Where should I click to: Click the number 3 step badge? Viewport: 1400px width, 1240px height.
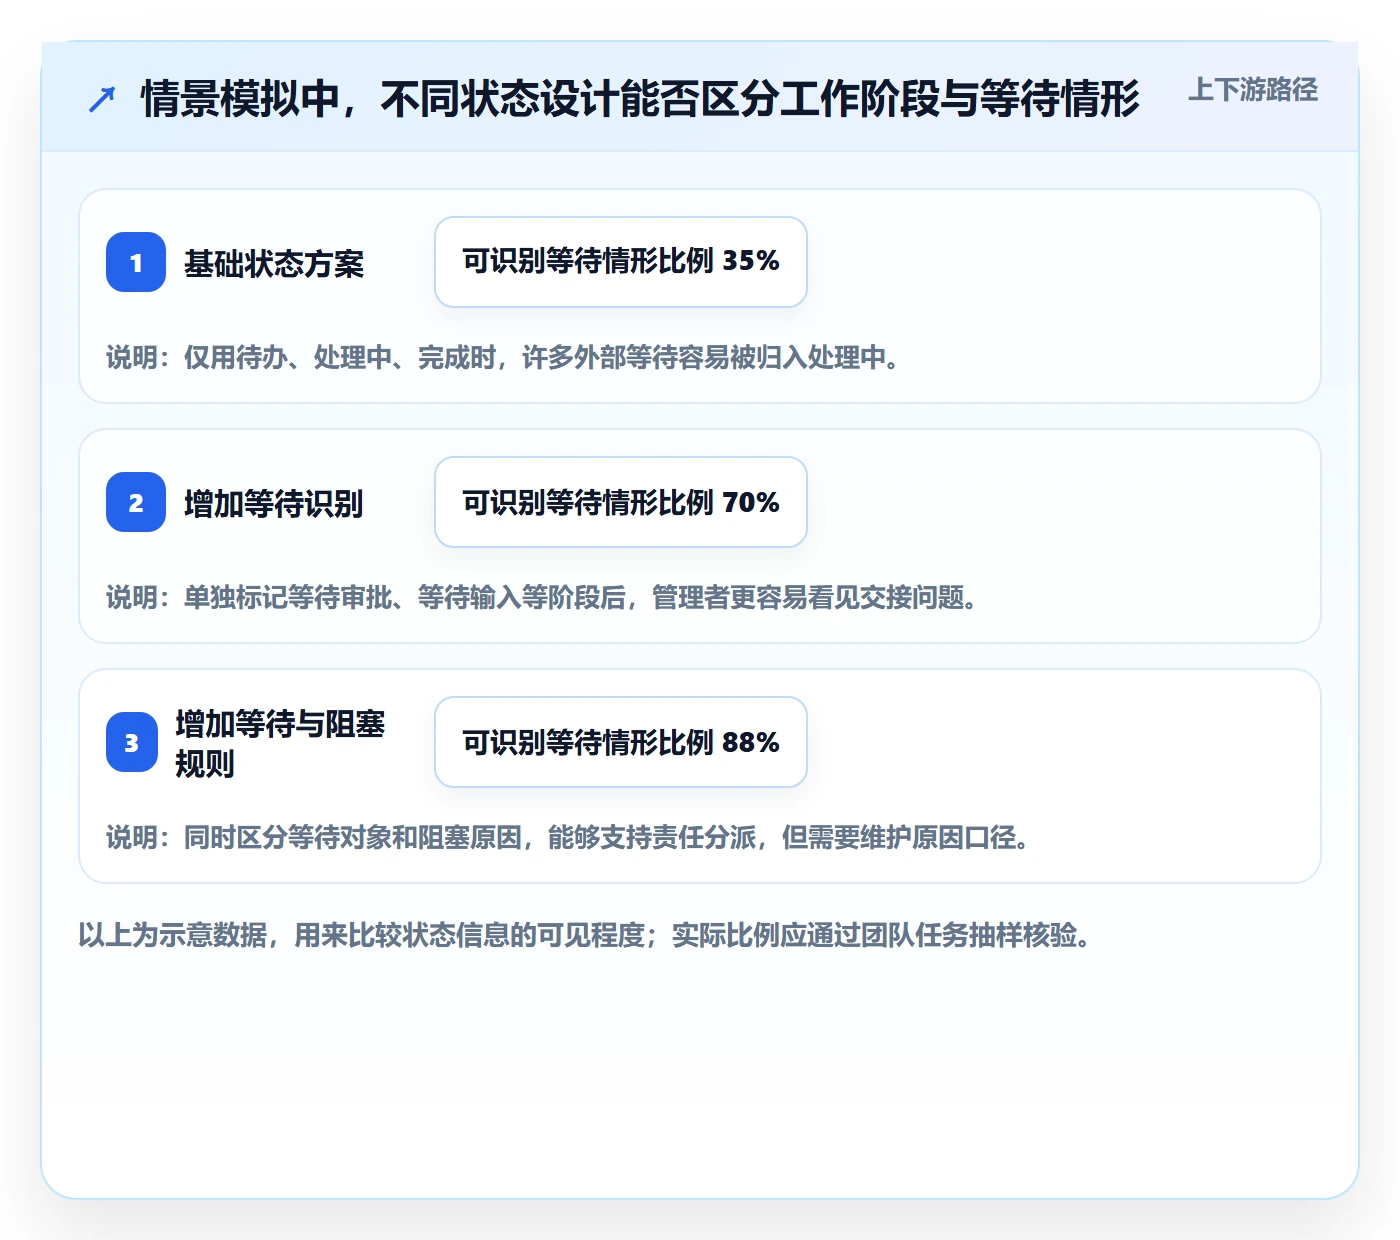[x=132, y=742]
